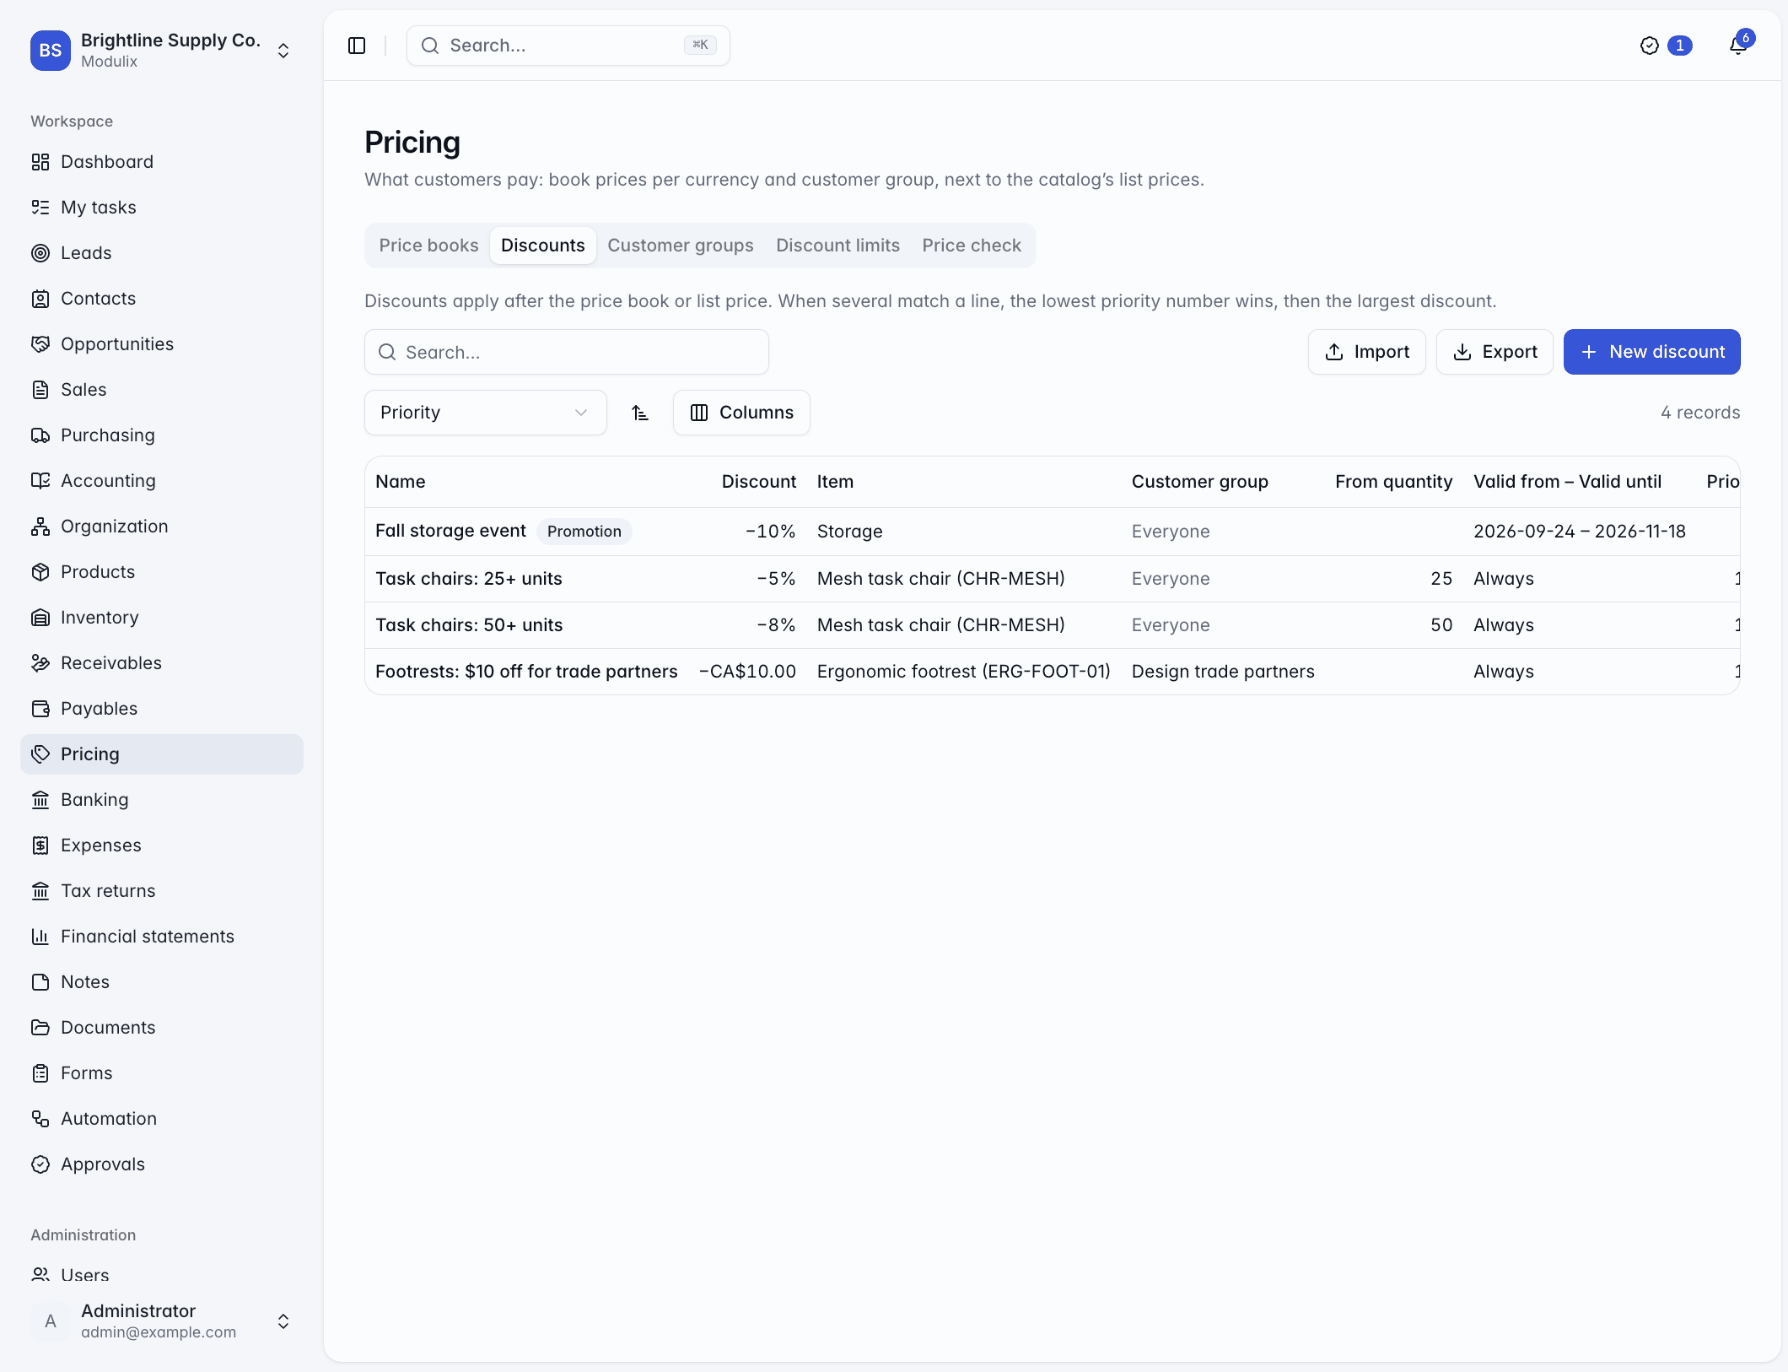Focus the global Search field in header
This screenshot has width=1788, height=1372.
(x=568, y=46)
